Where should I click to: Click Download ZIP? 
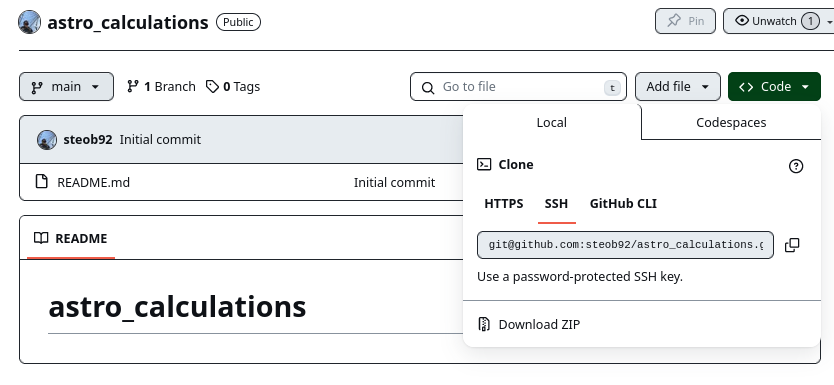point(539,324)
